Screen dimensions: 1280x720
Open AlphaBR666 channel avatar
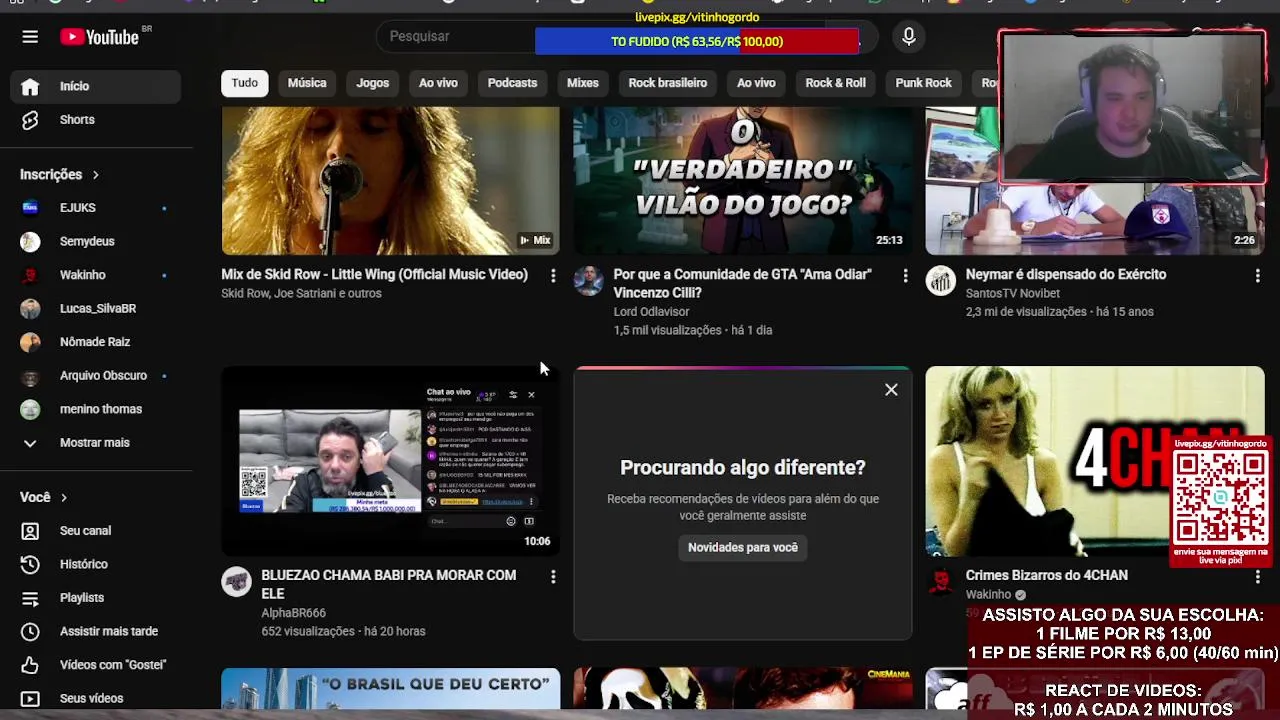236,582
